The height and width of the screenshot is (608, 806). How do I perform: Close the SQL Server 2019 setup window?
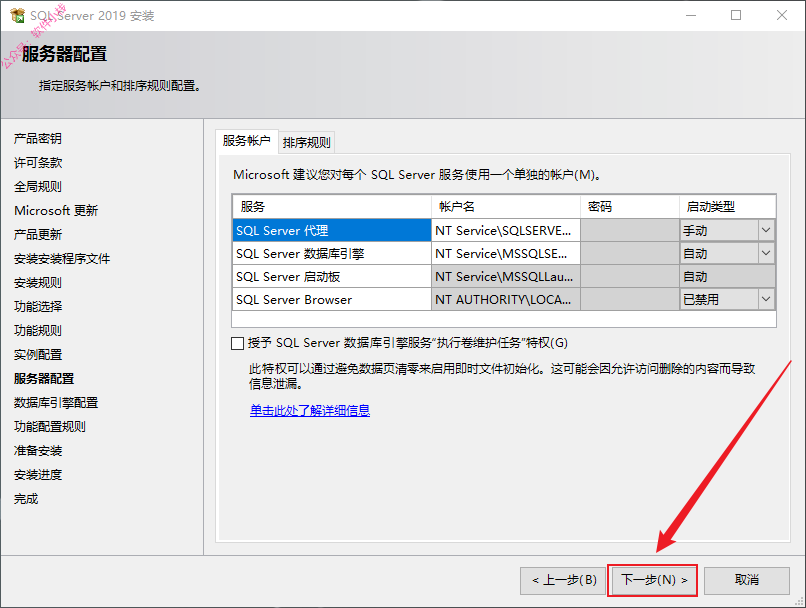[782, 15]
